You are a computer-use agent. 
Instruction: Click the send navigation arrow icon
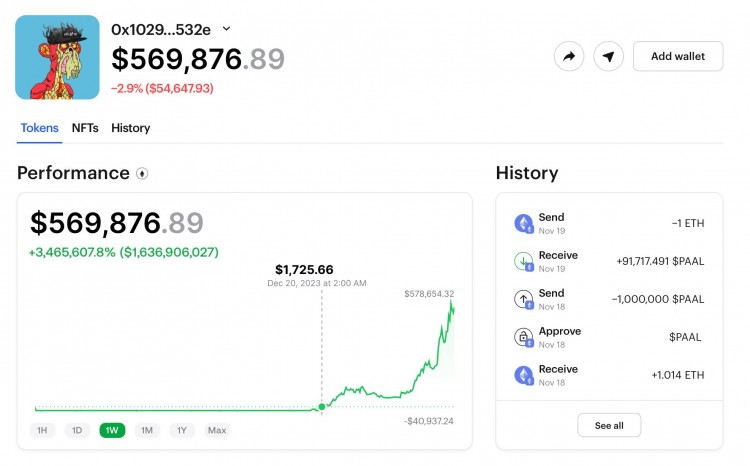tap(608, 56)
